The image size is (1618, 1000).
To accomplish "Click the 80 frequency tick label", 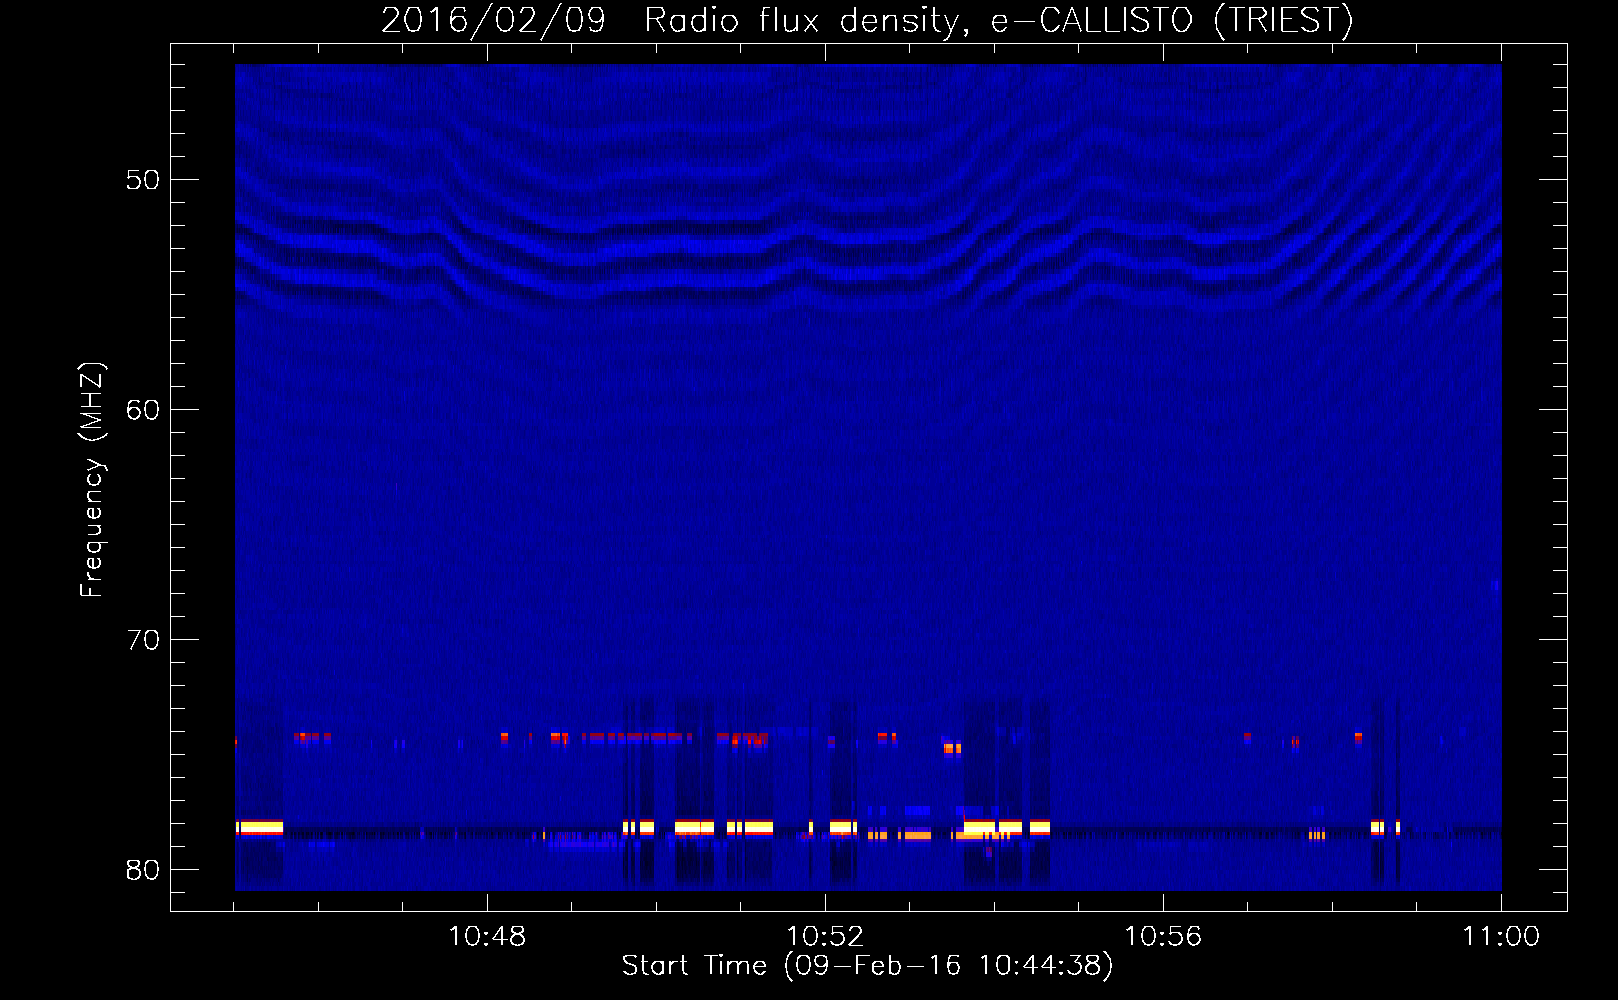I will [x=143, y=870].
